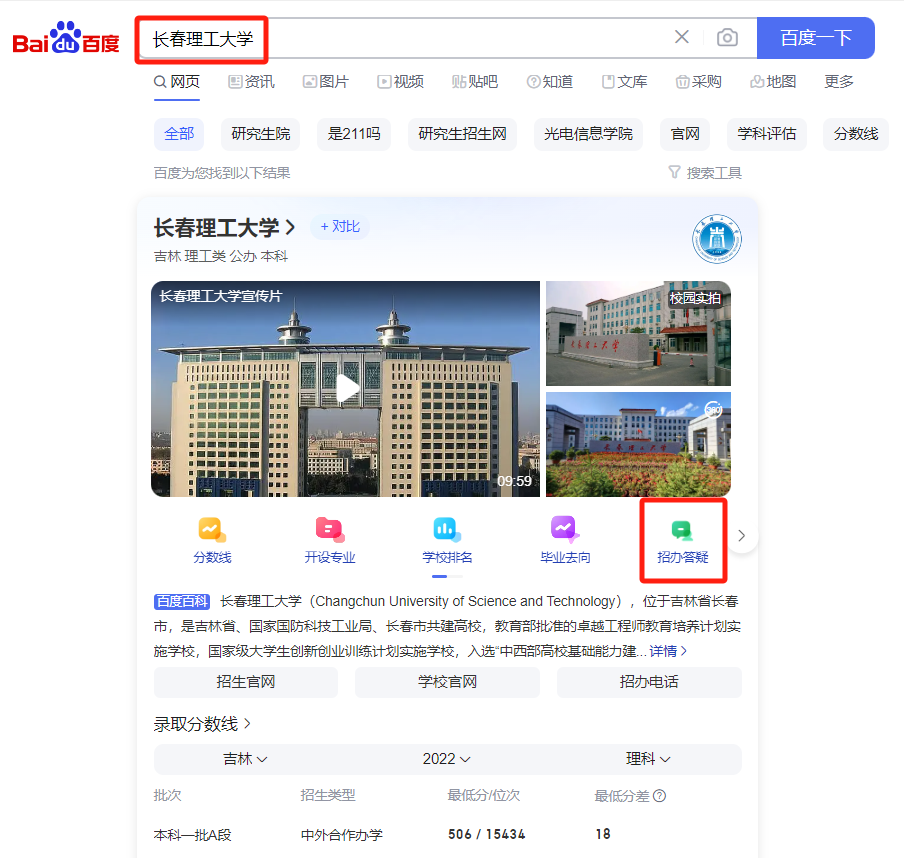Click the 百度一下 search button
The height and width of the screenshot is (858, 904).
[815, 38]
